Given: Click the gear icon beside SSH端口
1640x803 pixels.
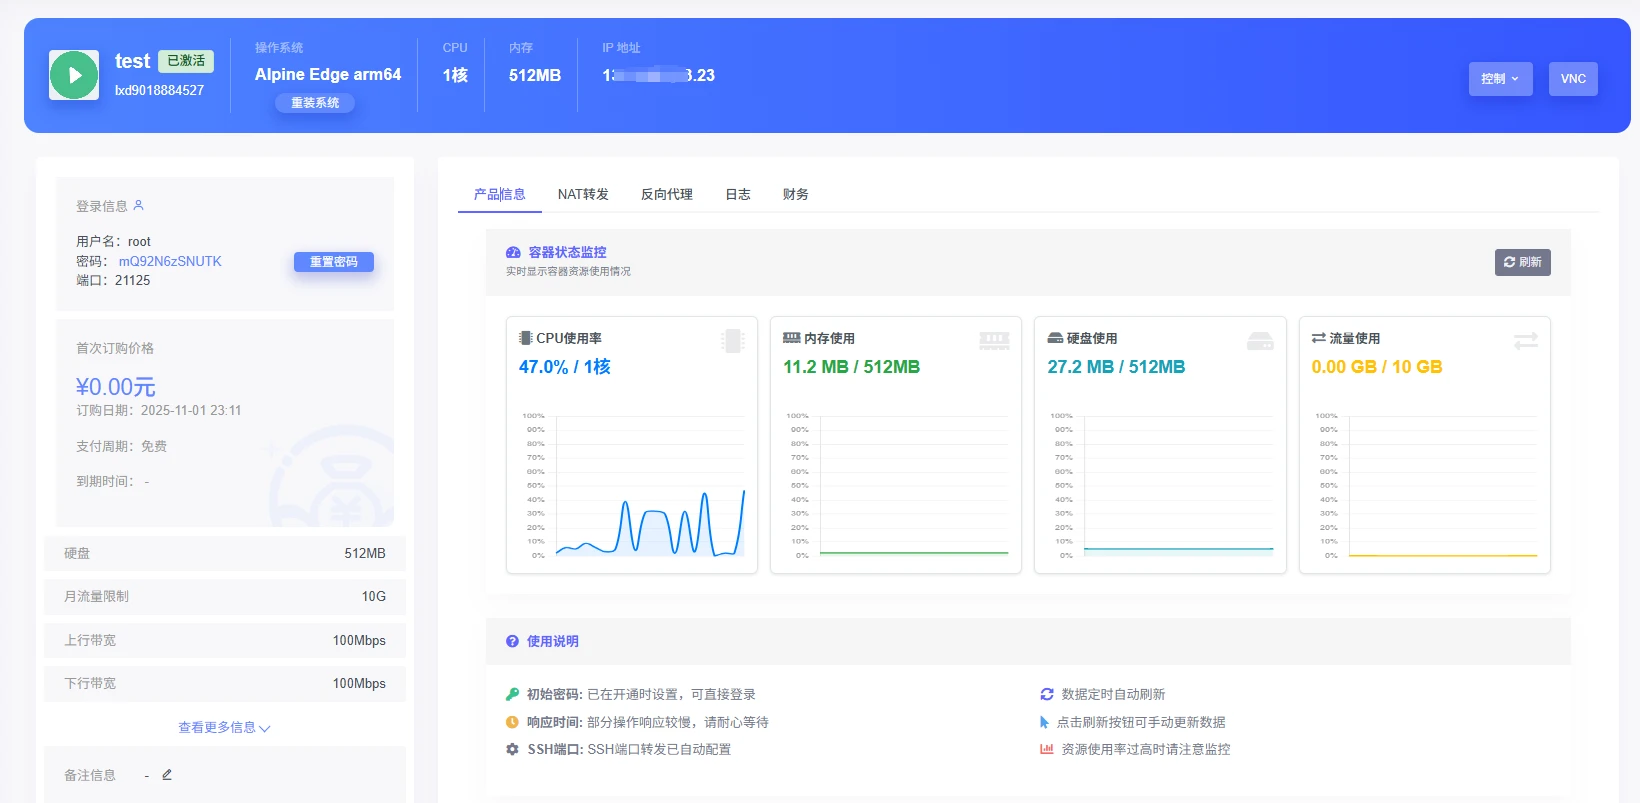Looking at the screenshot, I should point(512,749).
